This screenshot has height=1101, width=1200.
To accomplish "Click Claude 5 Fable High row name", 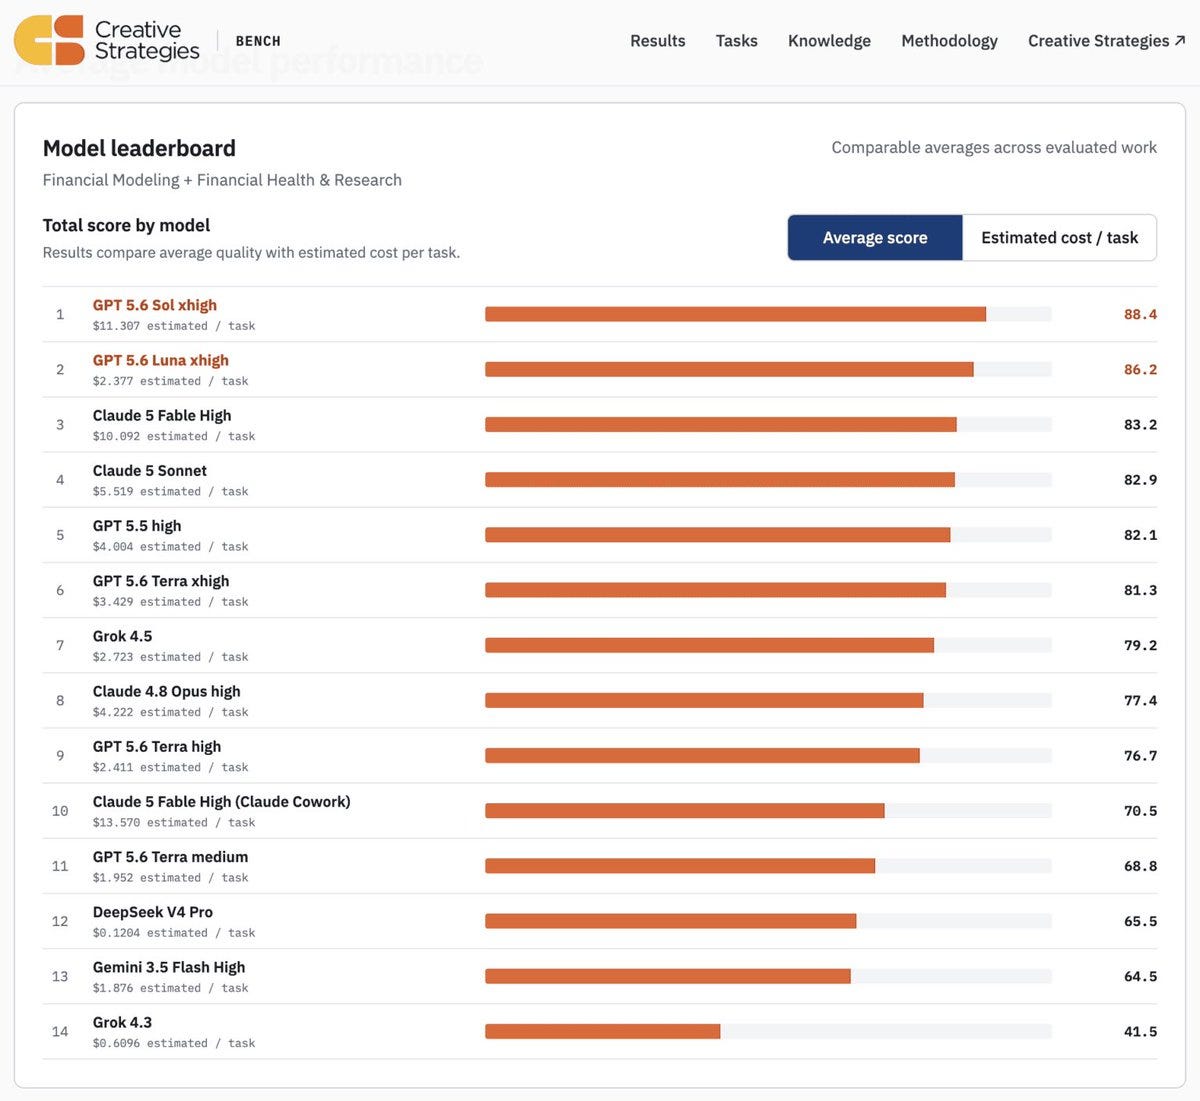I will (x=162, y=415).
